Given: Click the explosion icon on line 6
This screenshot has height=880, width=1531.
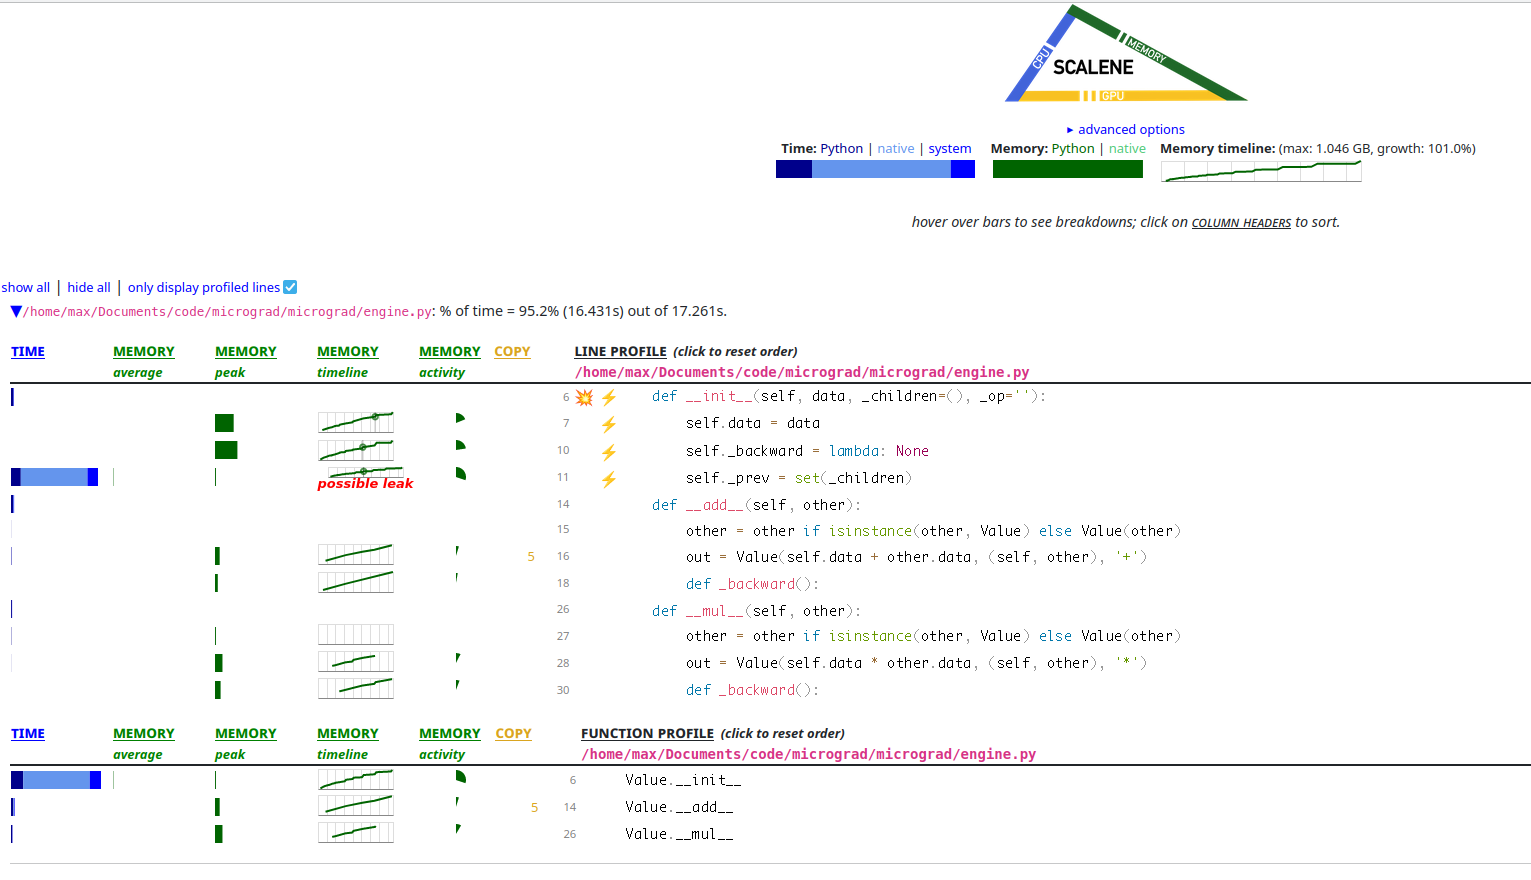Looking at the screenshot, I should click(x=584, y=398).
